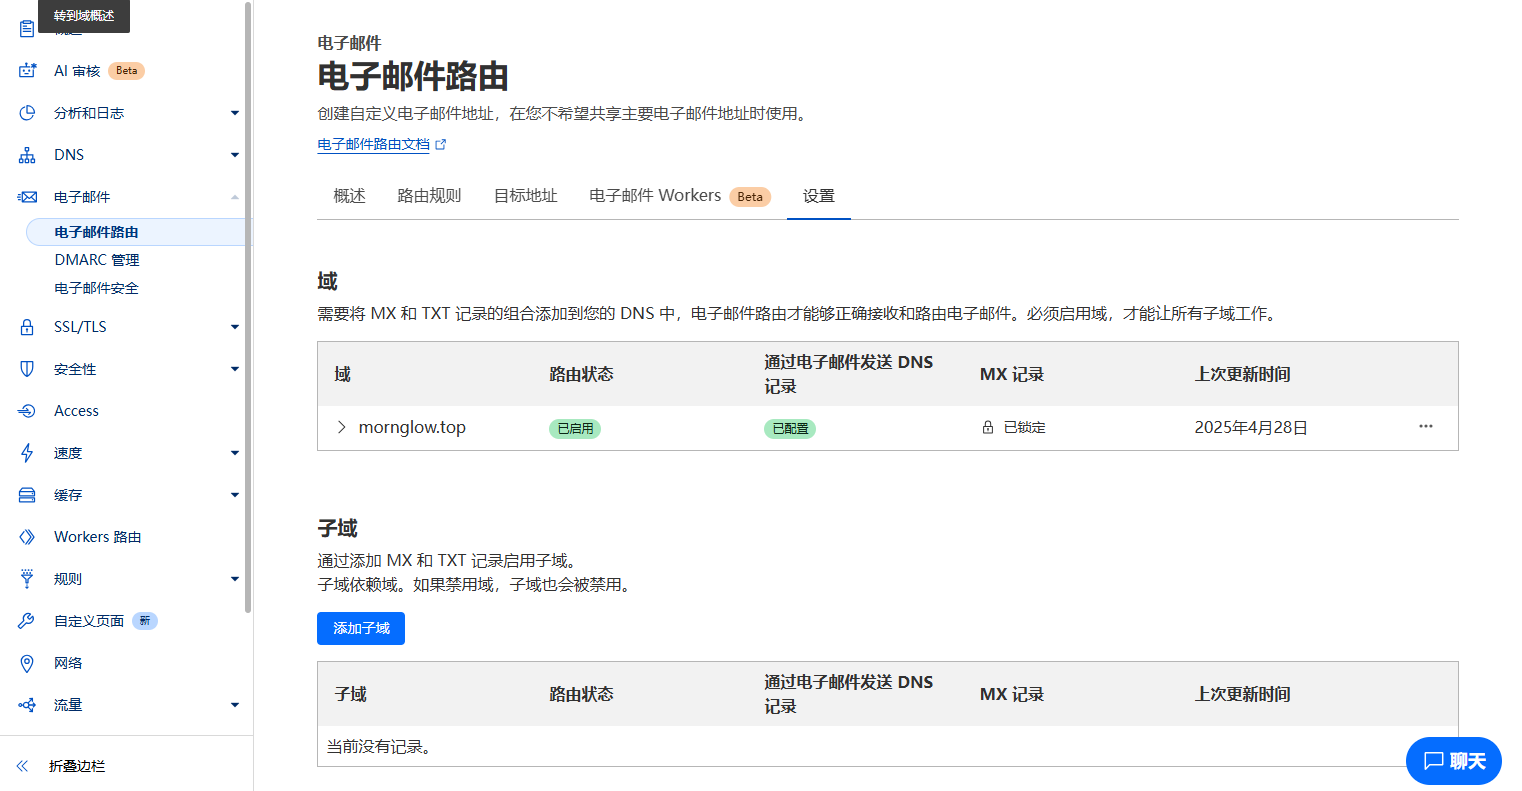Screen dimensions: 1522x791
Task: Click the DNS network icon in sidebar
Action: tap(27, 155)
